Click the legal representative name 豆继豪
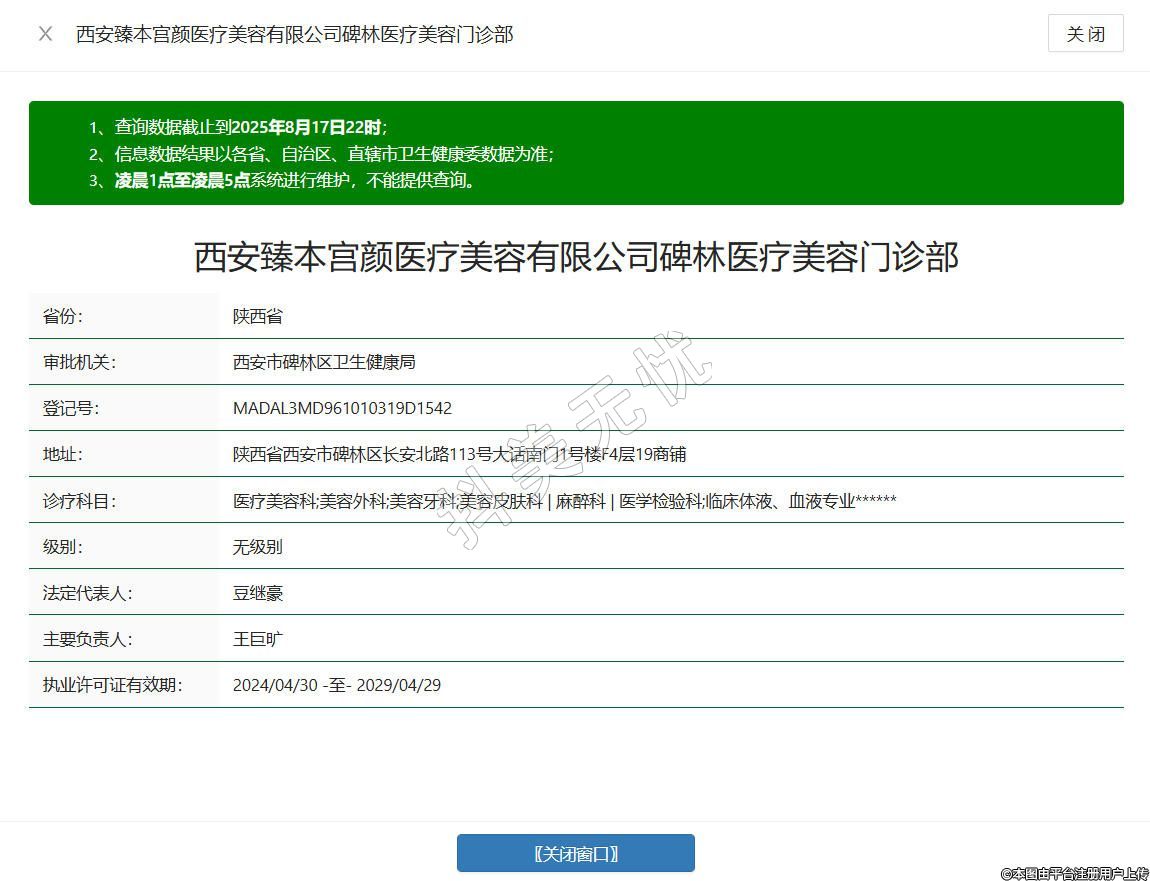Screen dimensions: 1150x881 tap(258, 593)
